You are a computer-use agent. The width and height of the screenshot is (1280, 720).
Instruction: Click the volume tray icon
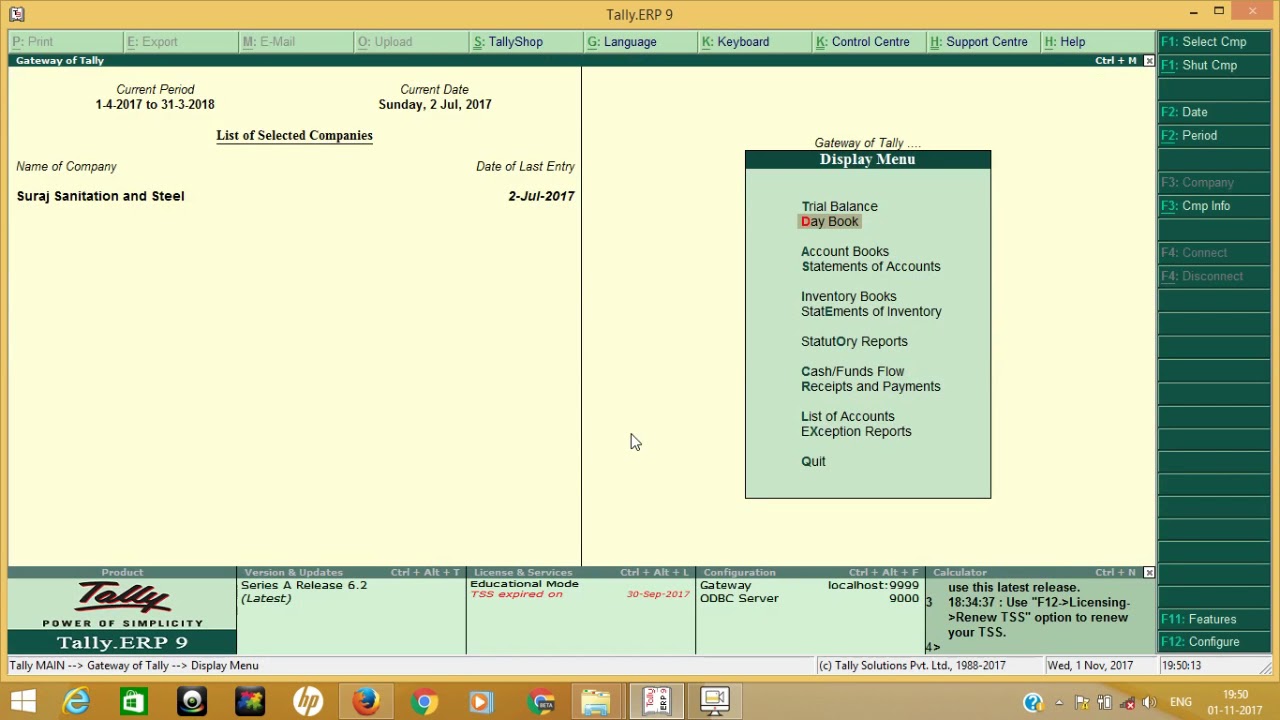[1149, 703]
